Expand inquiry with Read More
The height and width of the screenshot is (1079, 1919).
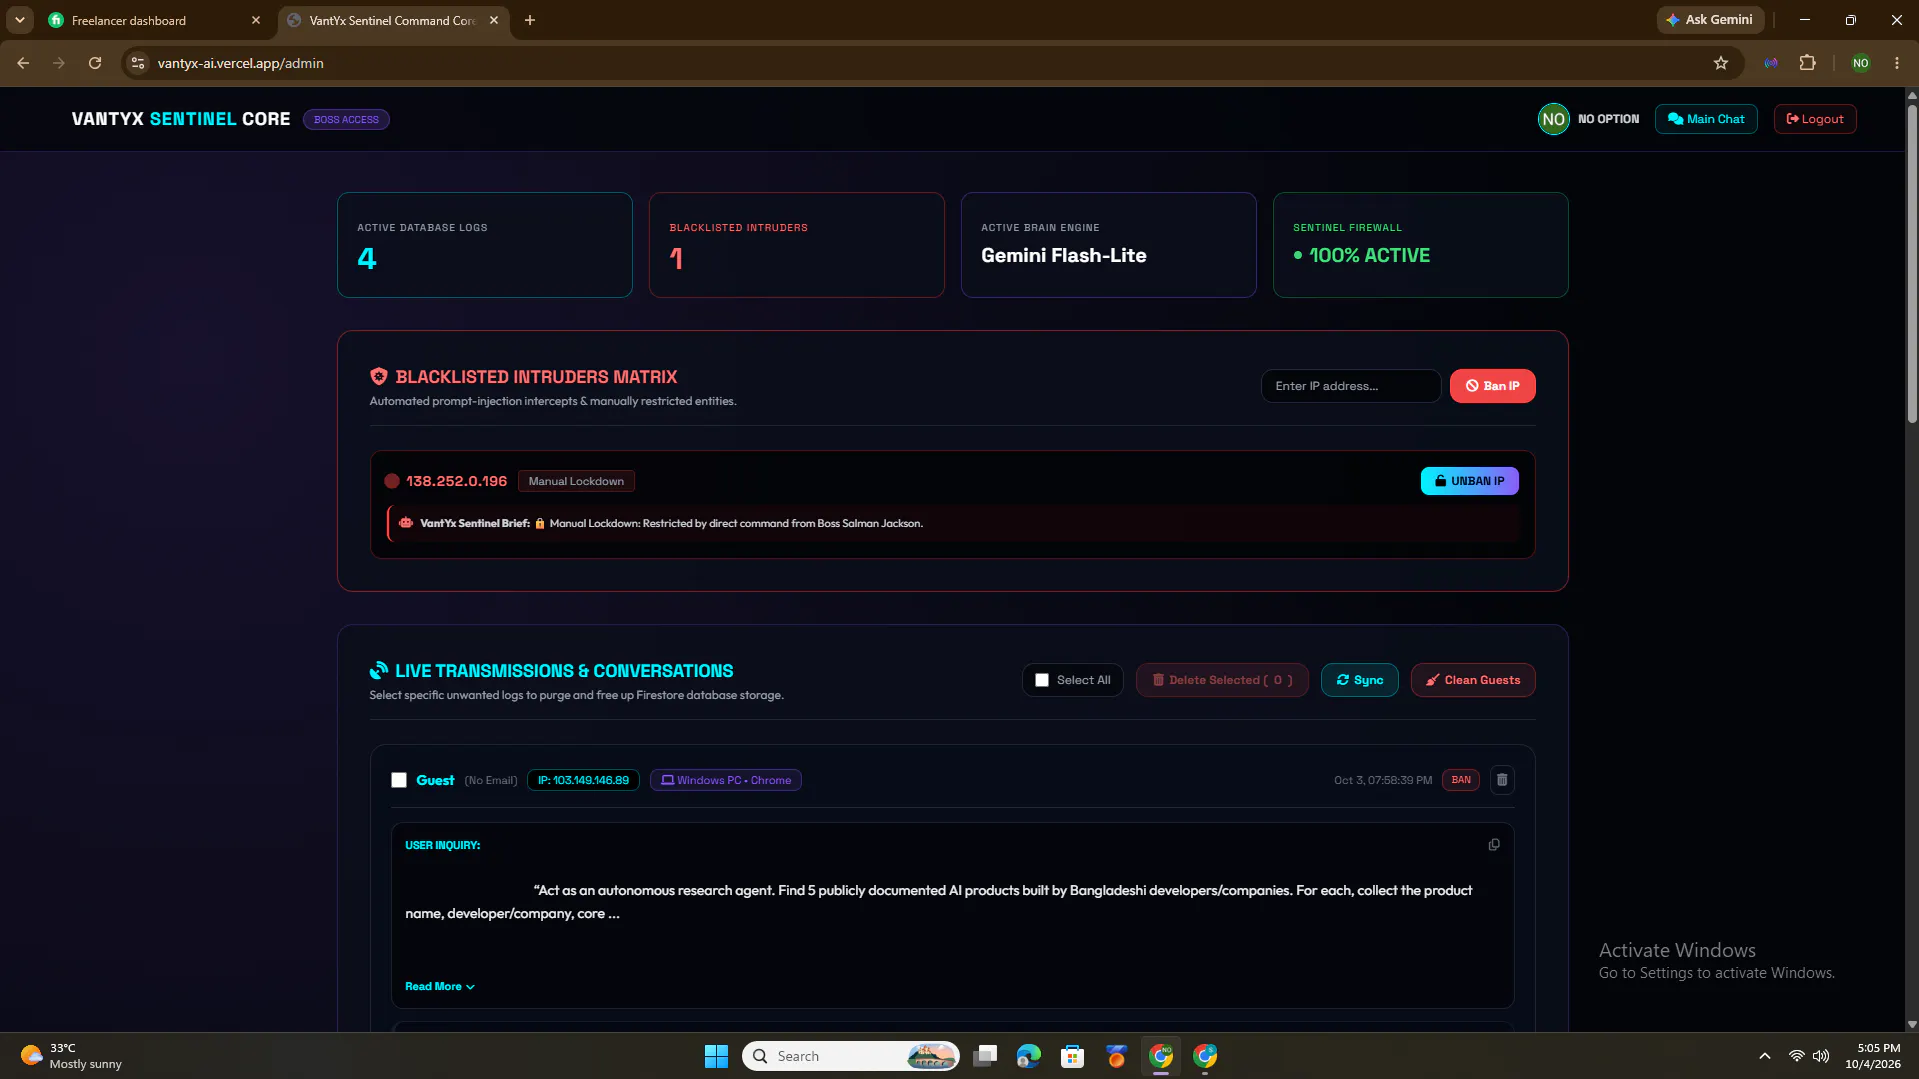click(x=440, y=986)
